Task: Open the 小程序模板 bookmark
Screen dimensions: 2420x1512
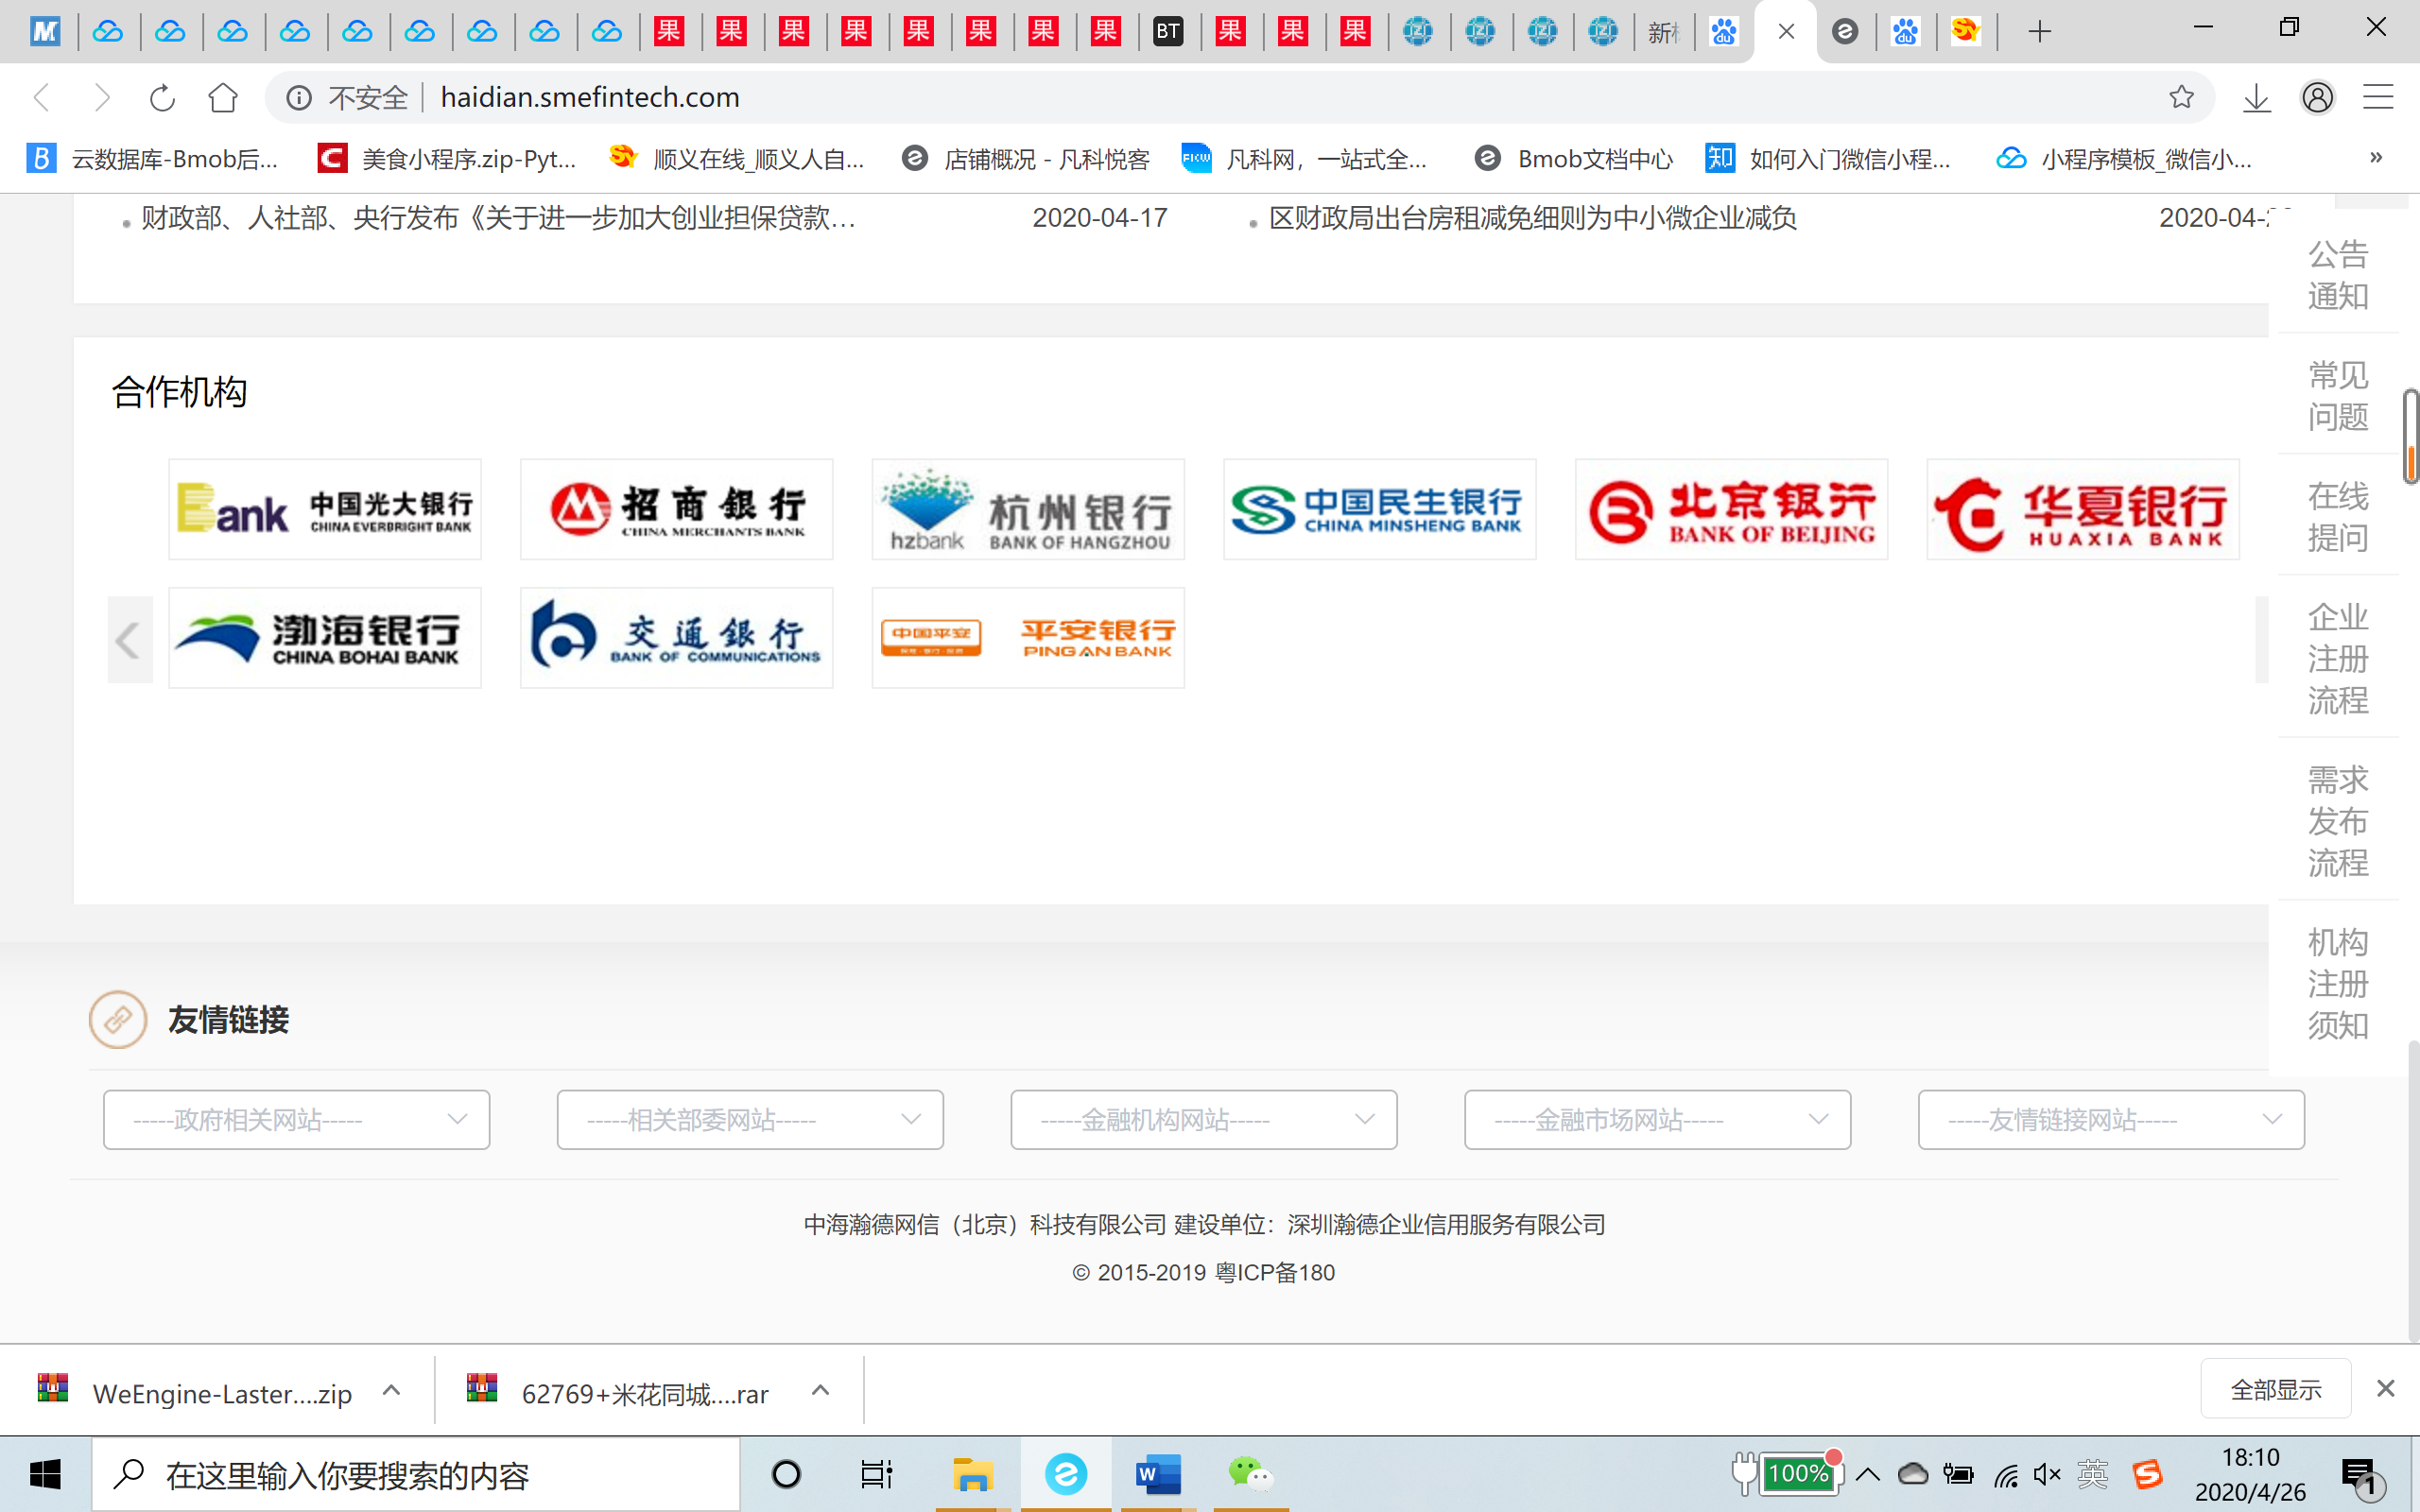Action: (2124, 158)
